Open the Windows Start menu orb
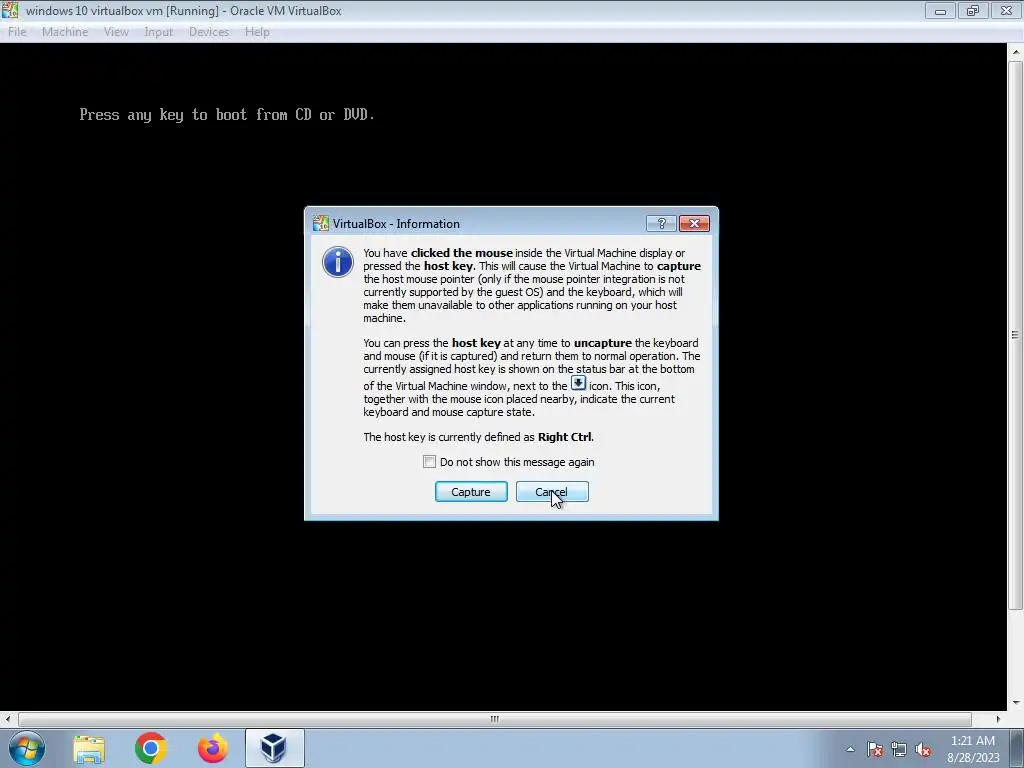Viewport: 1024px width, 768px height. (27, 748)
